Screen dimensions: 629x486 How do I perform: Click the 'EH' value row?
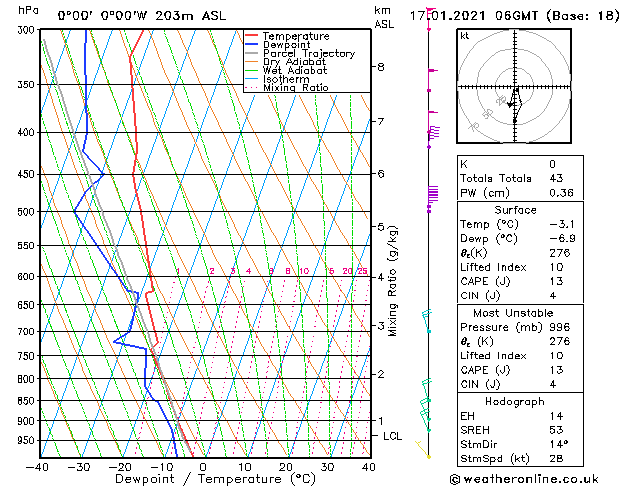[x=520, y=416]
